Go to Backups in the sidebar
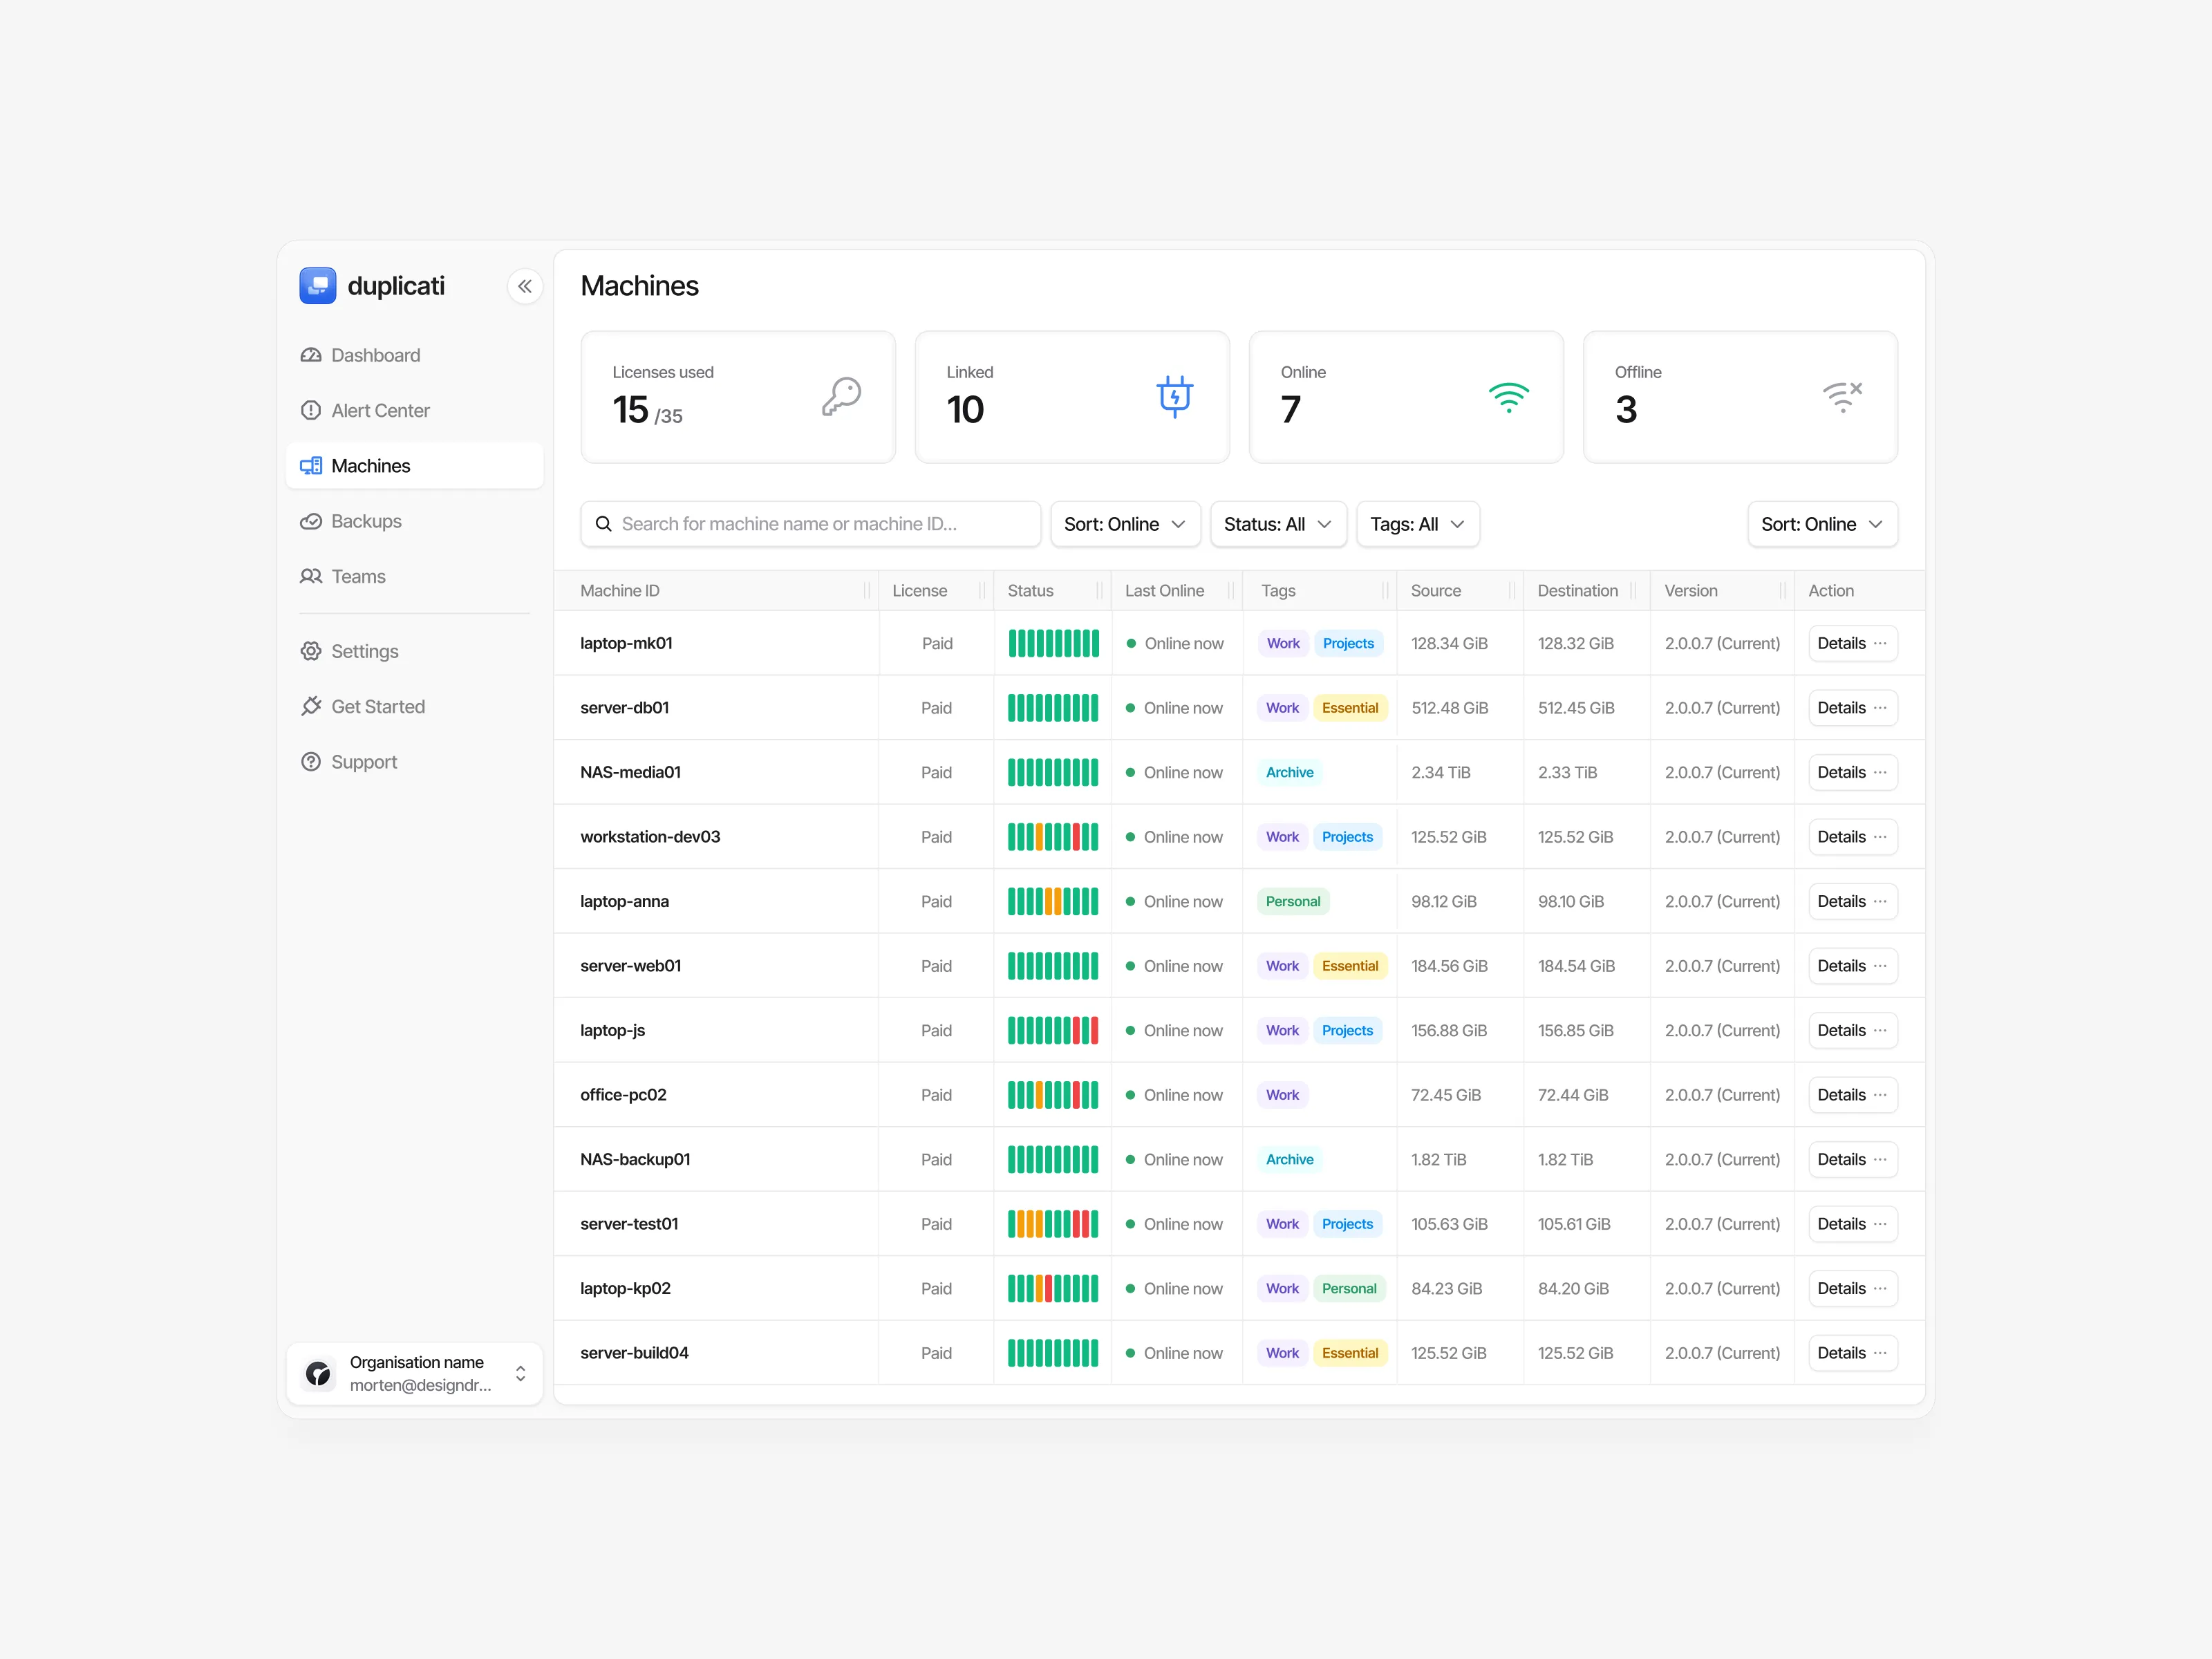The image size is (2212, 1659). (366, 521)
